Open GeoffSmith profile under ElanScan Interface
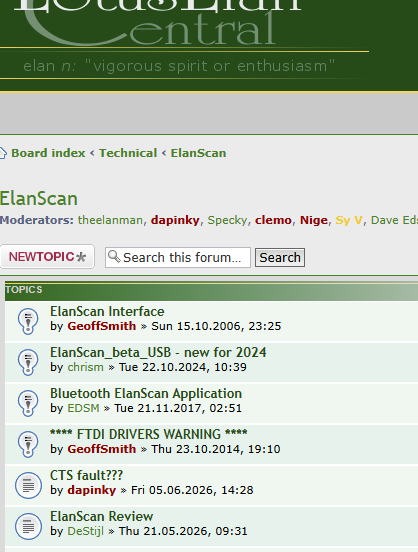The image size is (418, 552). [x=101, y=326]
